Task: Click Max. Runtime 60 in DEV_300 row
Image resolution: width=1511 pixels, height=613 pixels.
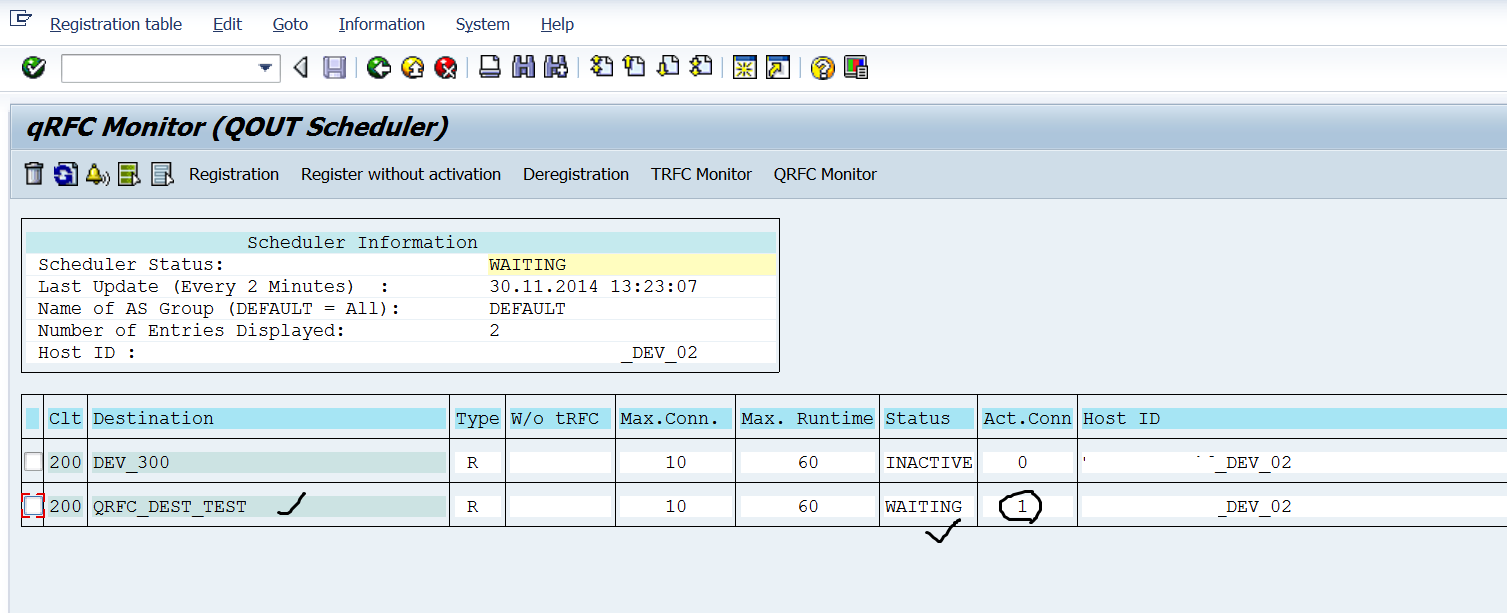Action: pos(807,462)
